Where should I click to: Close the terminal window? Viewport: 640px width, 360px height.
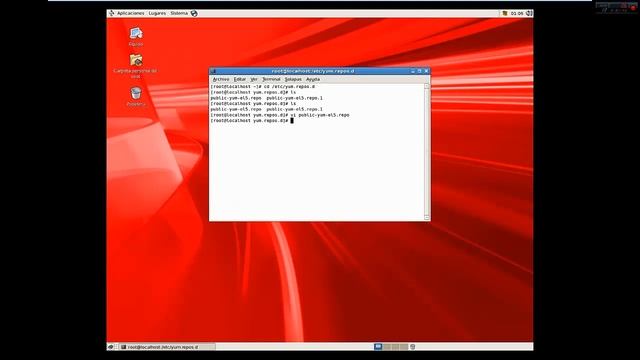426,71
